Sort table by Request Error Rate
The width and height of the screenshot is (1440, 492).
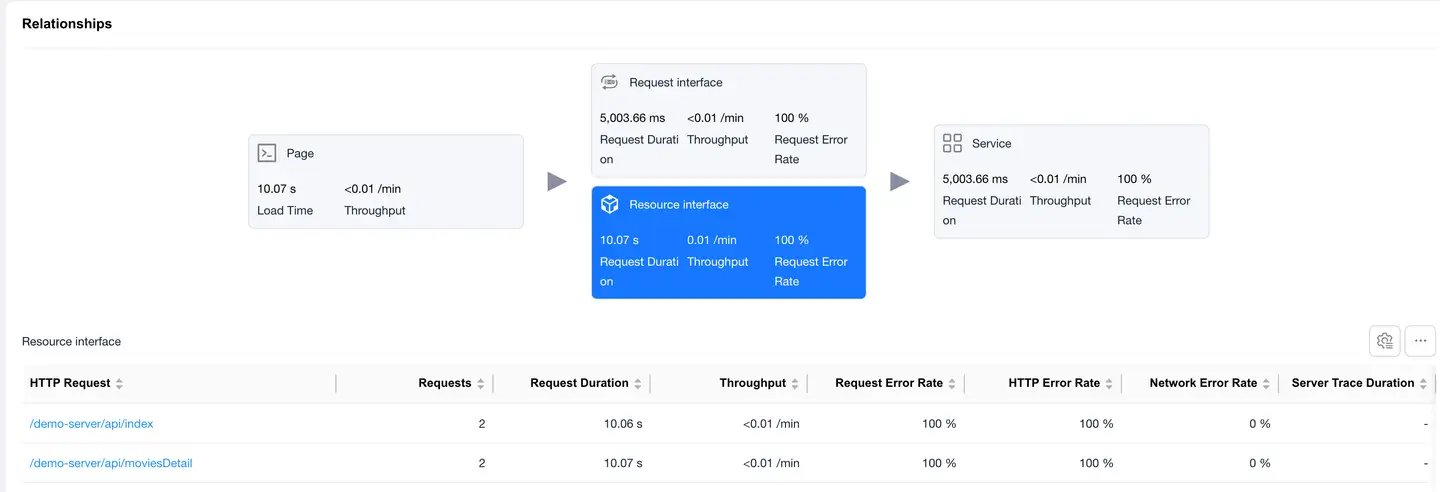952,384
